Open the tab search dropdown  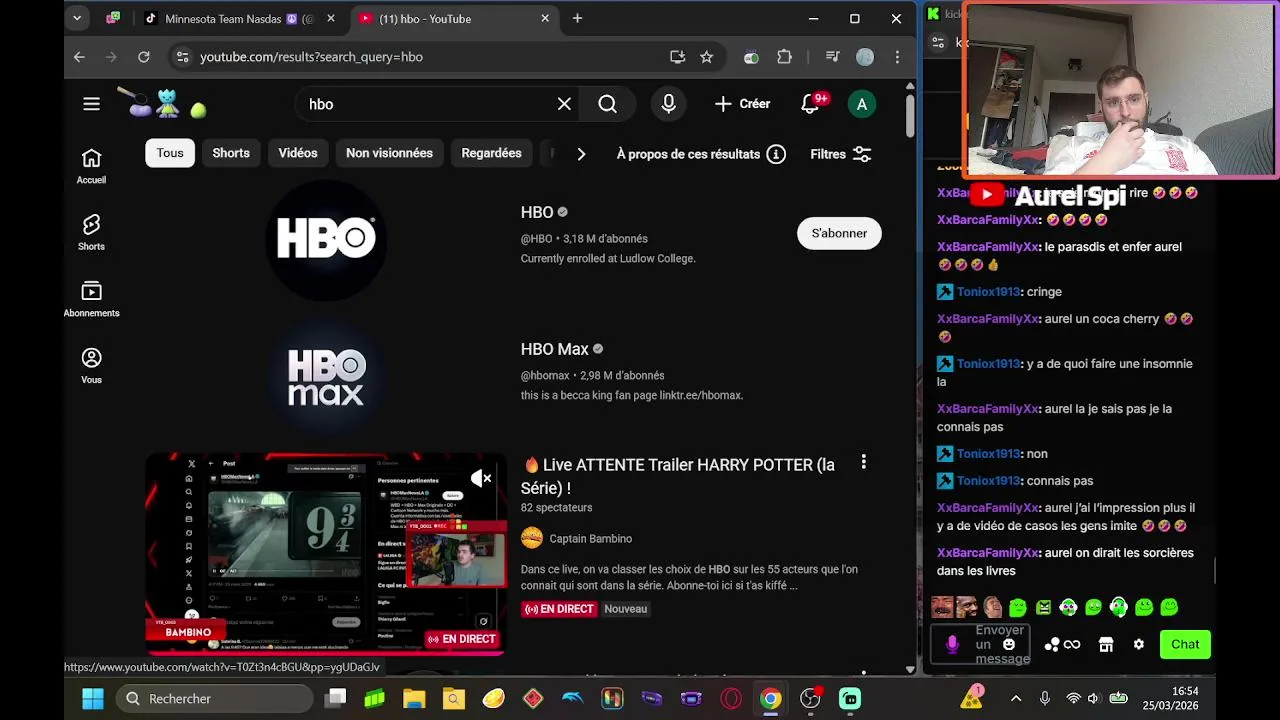click(77, 18)
